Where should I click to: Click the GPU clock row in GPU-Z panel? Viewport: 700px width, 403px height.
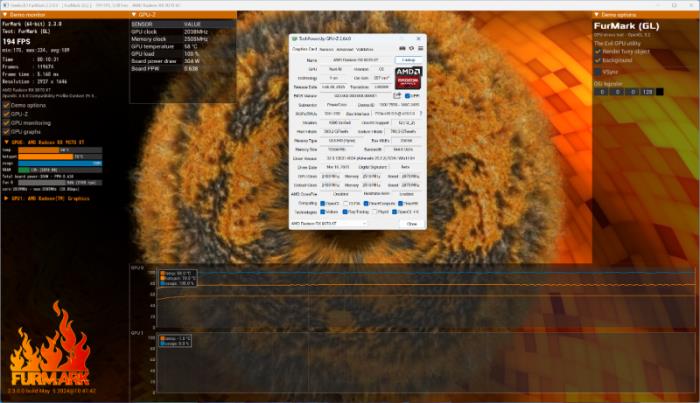tap(183, 32)
